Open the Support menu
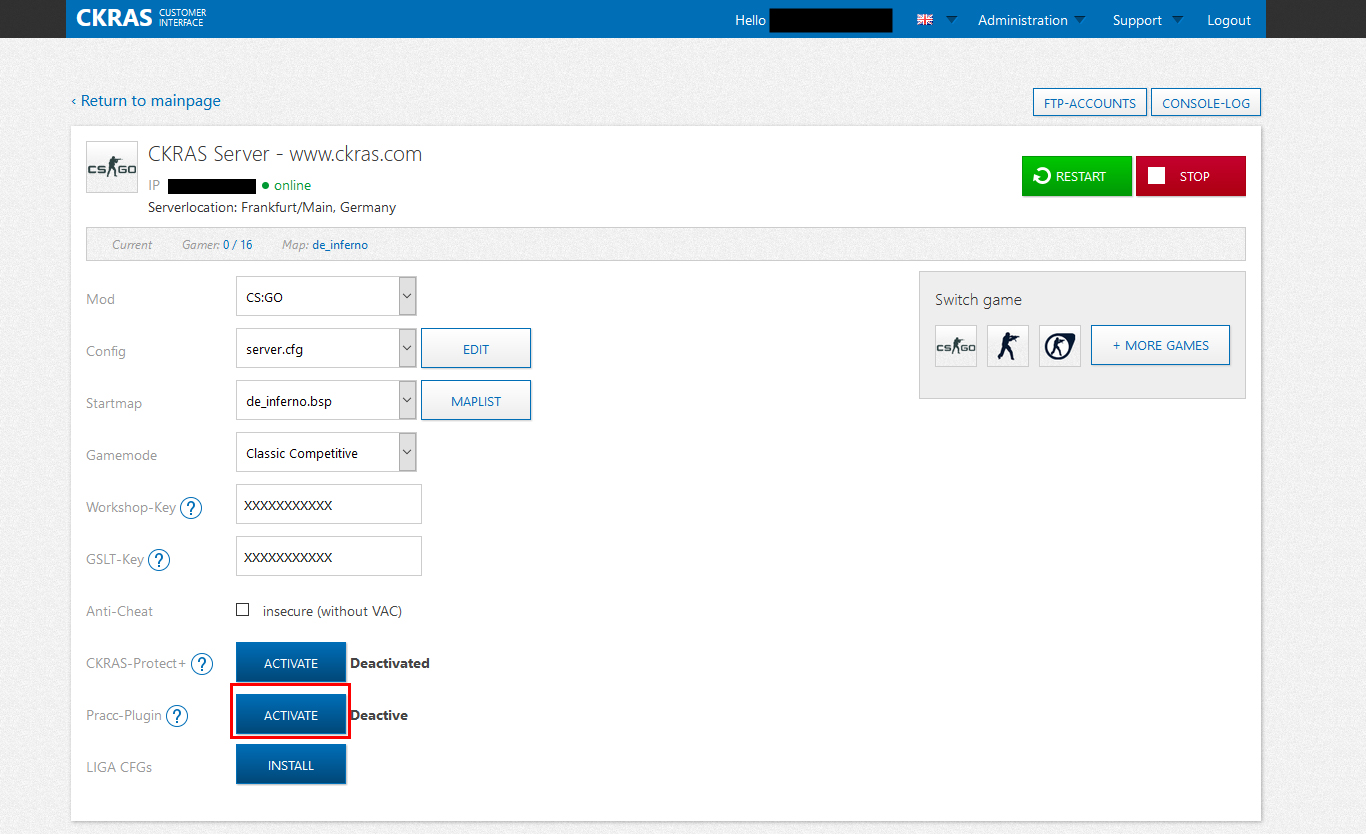Image resolution: width=1366 pixels, height=834 pixels. pos(1148,20)
